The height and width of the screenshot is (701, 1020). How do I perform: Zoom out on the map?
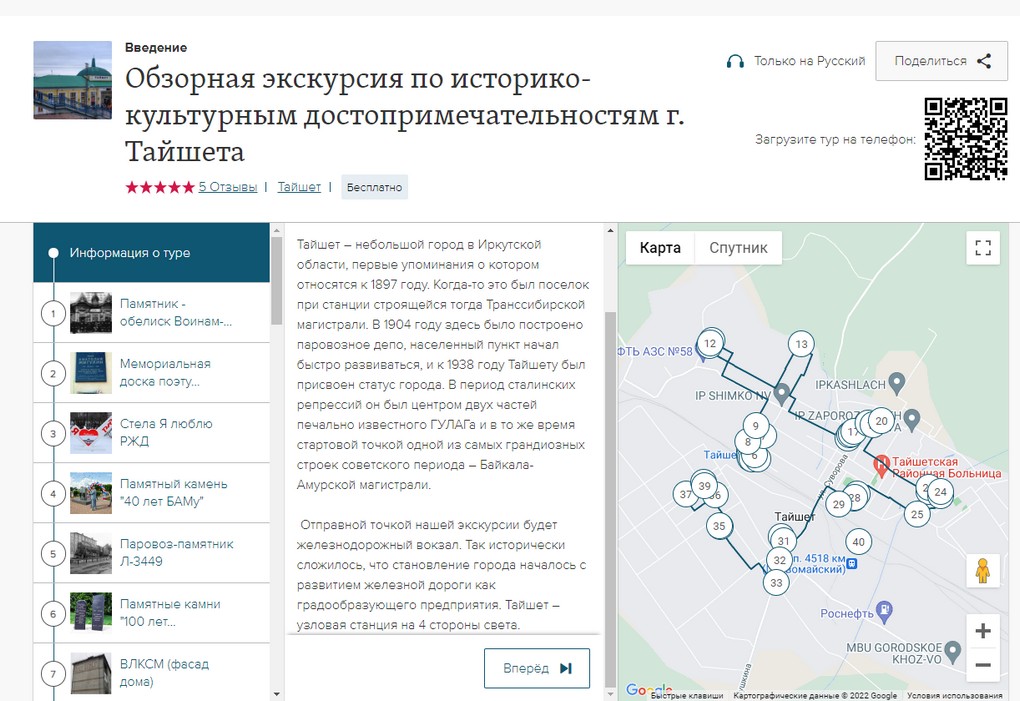pos(983,665)
